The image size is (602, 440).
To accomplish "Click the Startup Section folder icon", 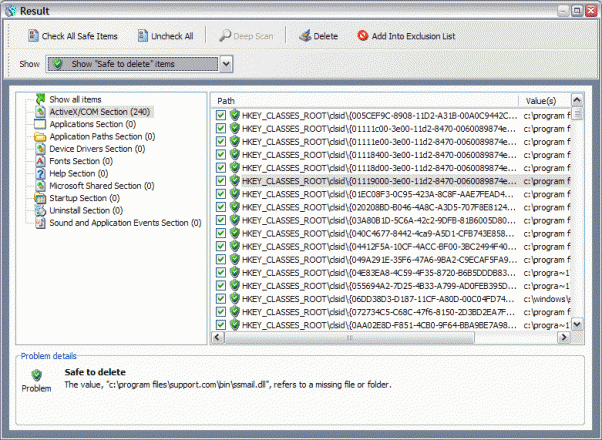I will coord(40,198).
